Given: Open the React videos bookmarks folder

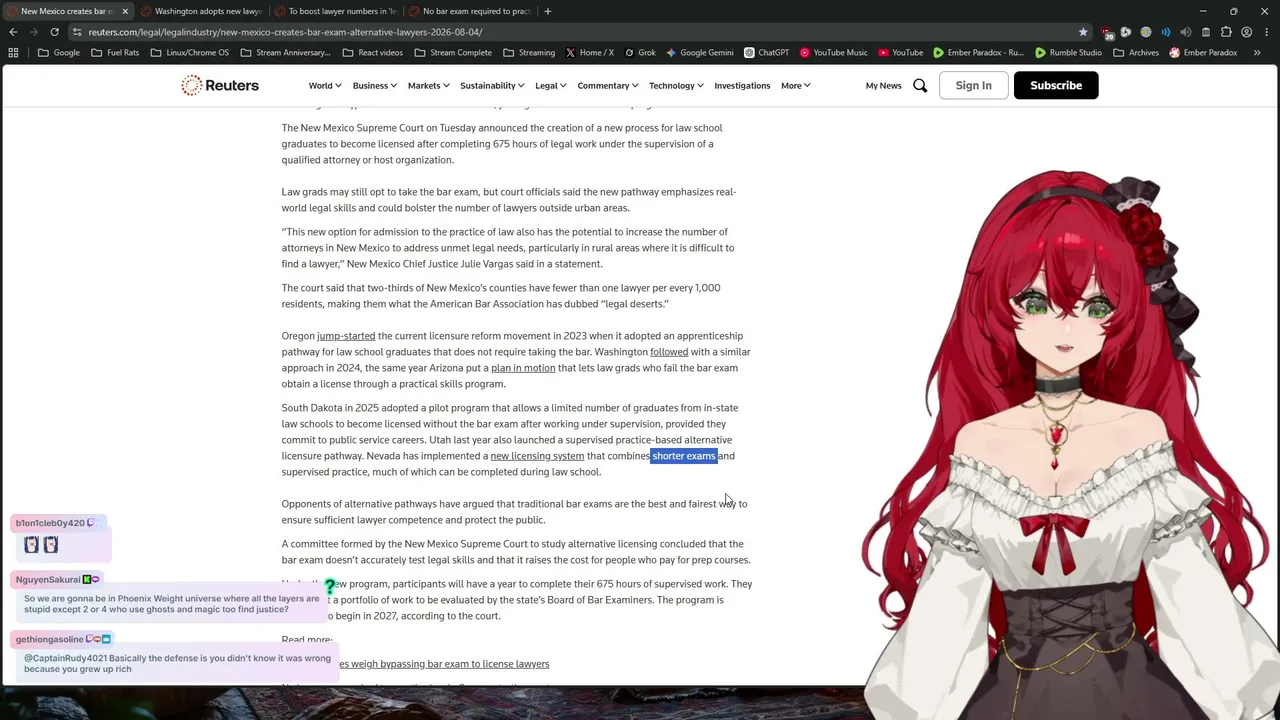Looking at the screenshot, I should pos(372,53).
